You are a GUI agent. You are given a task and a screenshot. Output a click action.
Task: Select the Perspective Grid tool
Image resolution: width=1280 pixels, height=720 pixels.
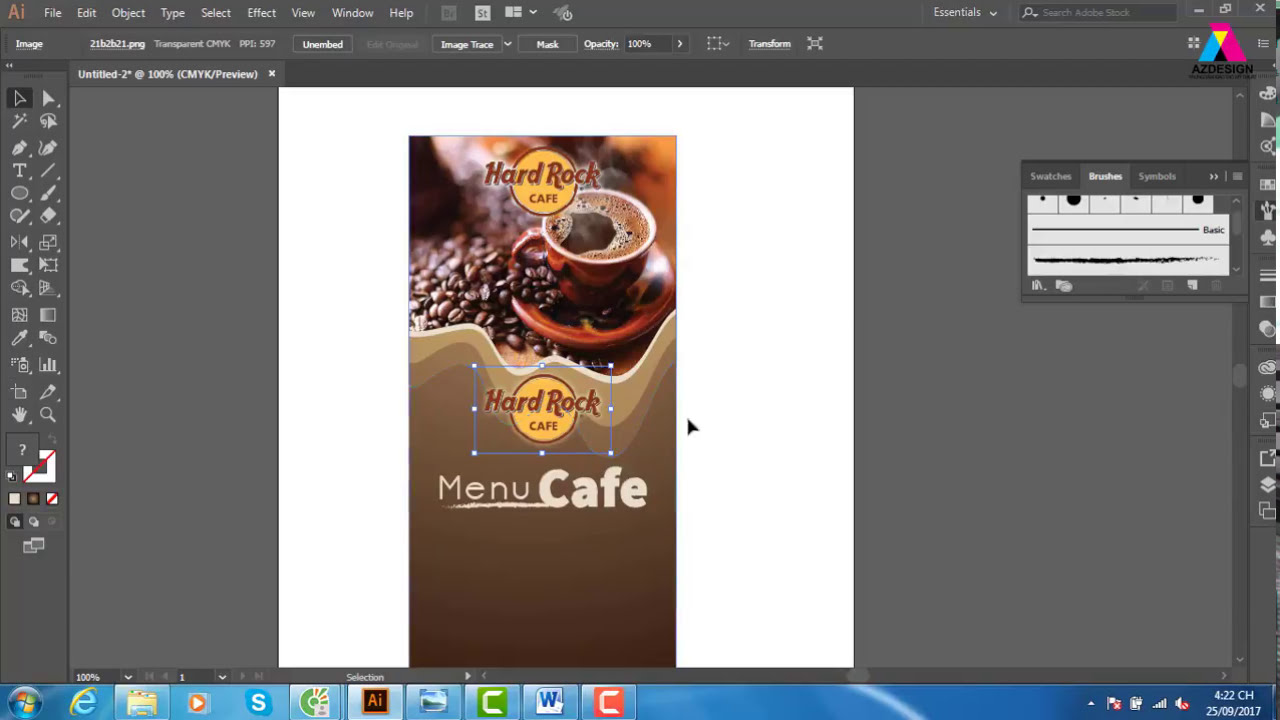coord(49,288)
